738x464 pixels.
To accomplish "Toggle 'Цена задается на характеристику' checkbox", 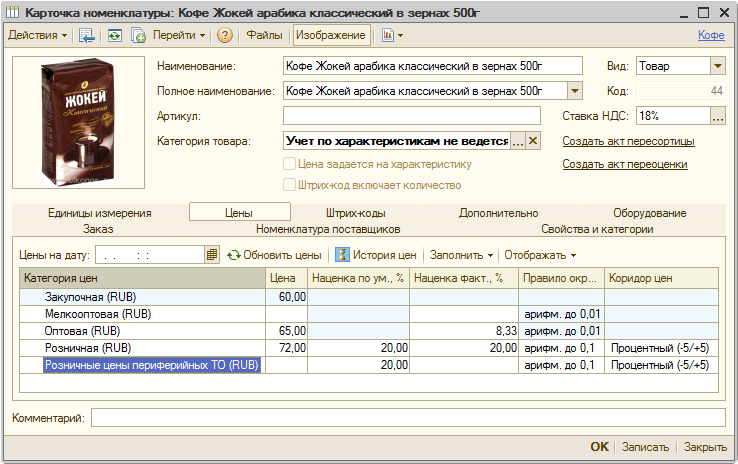I will pyautogui.click(x=289, y=164).
